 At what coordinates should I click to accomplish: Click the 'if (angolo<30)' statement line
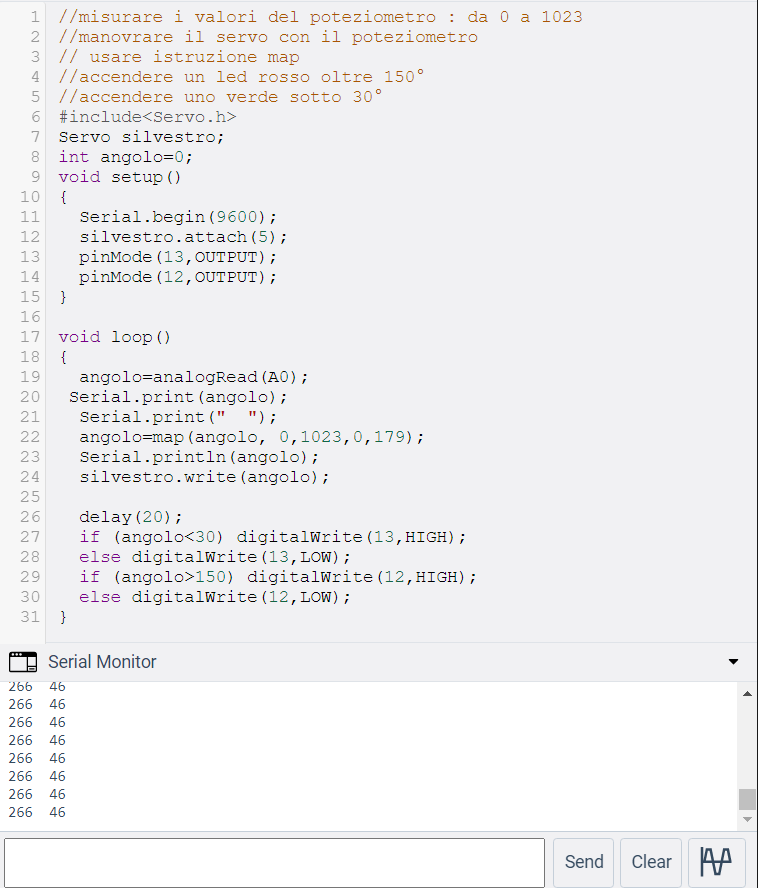coord(272,537)
